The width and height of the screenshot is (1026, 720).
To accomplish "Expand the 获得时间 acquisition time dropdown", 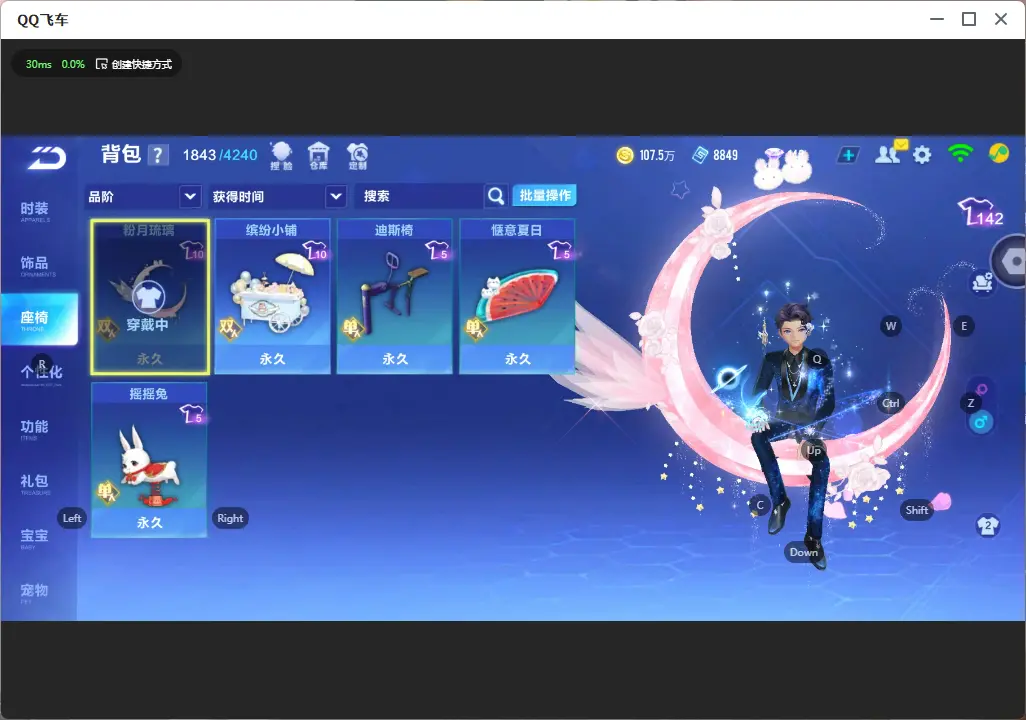I will pyautogui.click(x=278, y=196).
